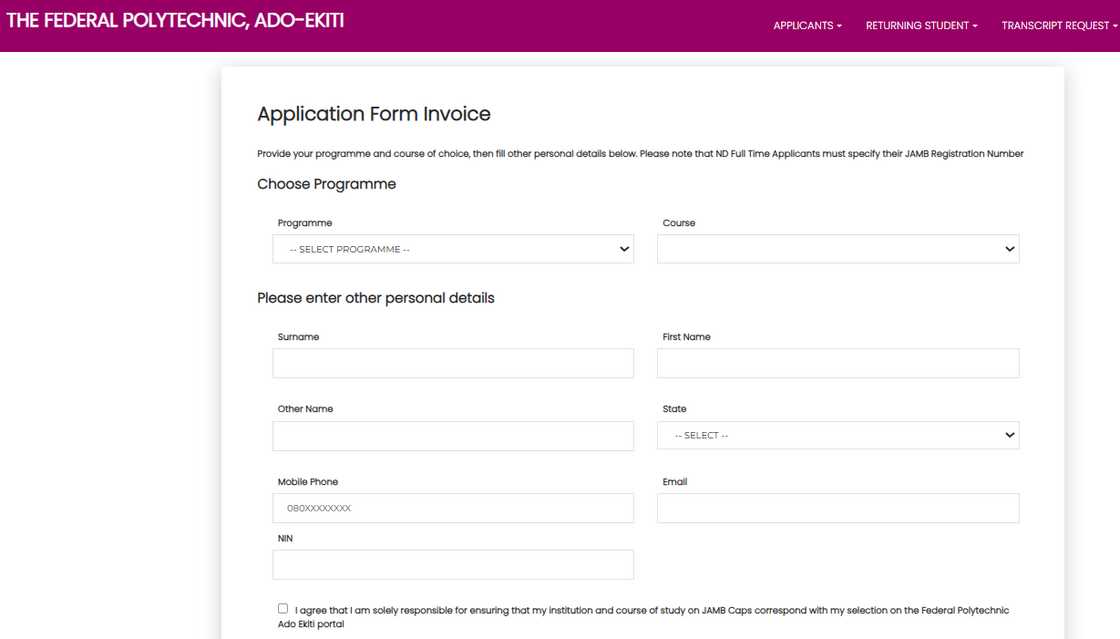Click the Application Form Invoice heading
This screenshot has width=1120, height=639.
373,114
